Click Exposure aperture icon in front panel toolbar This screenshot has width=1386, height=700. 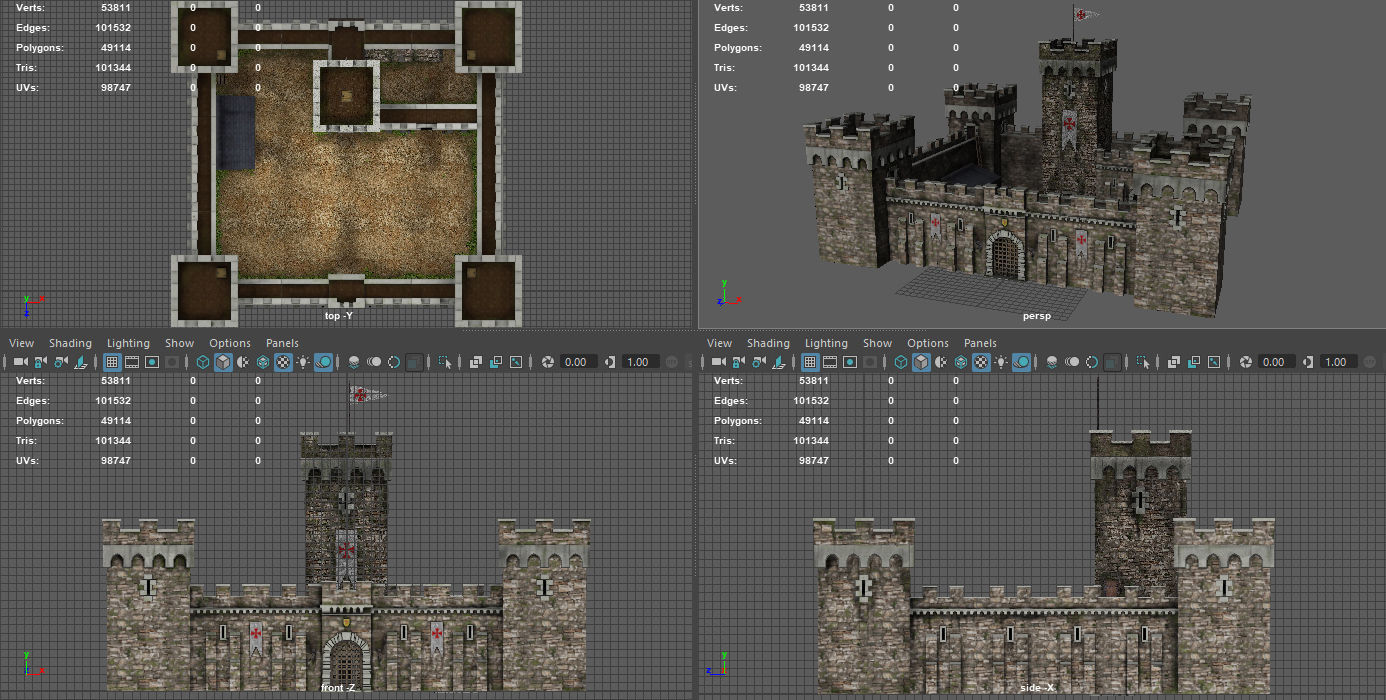548,362
